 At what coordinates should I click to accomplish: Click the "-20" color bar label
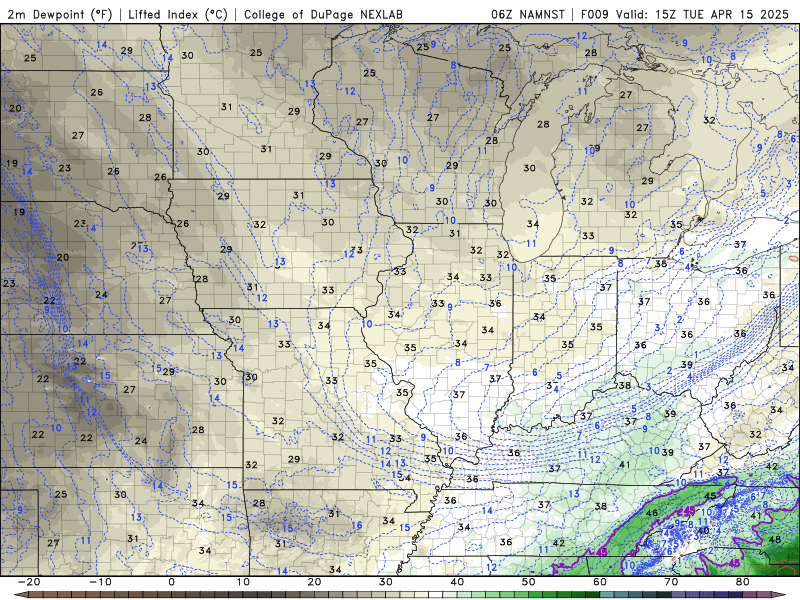28,582
